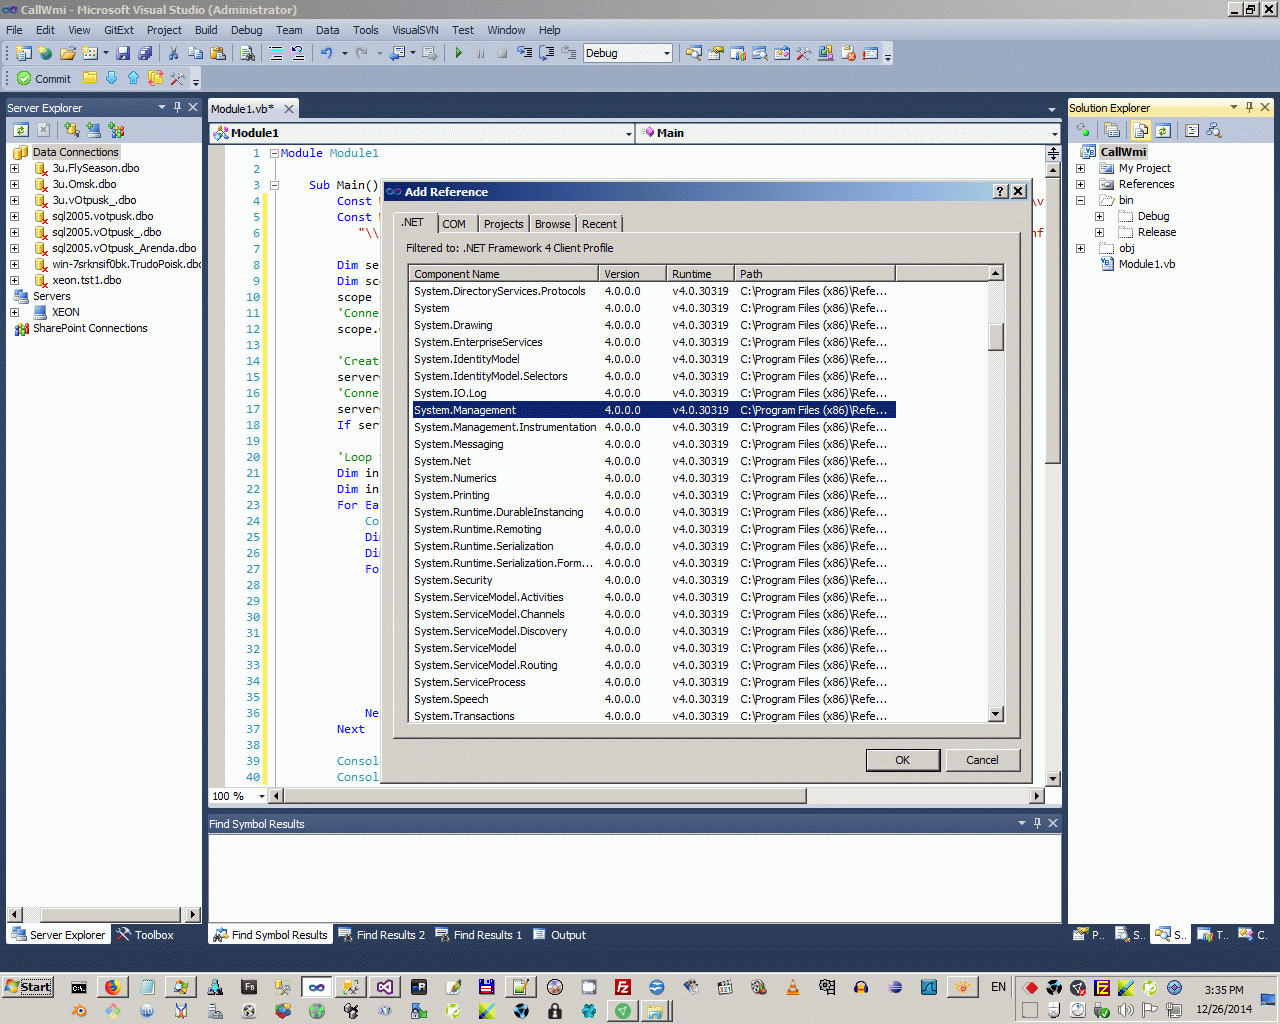
Task: Click the Save All icon
Action: pyautogui.click(x=145, y=53)
